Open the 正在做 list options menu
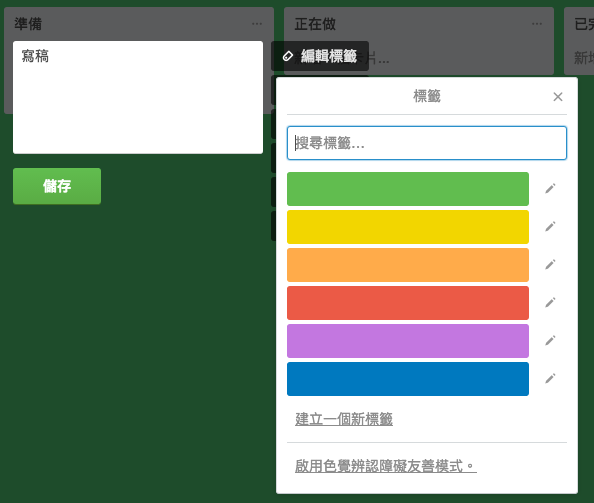Screen dimensions: 594x503 pos(537,24)
